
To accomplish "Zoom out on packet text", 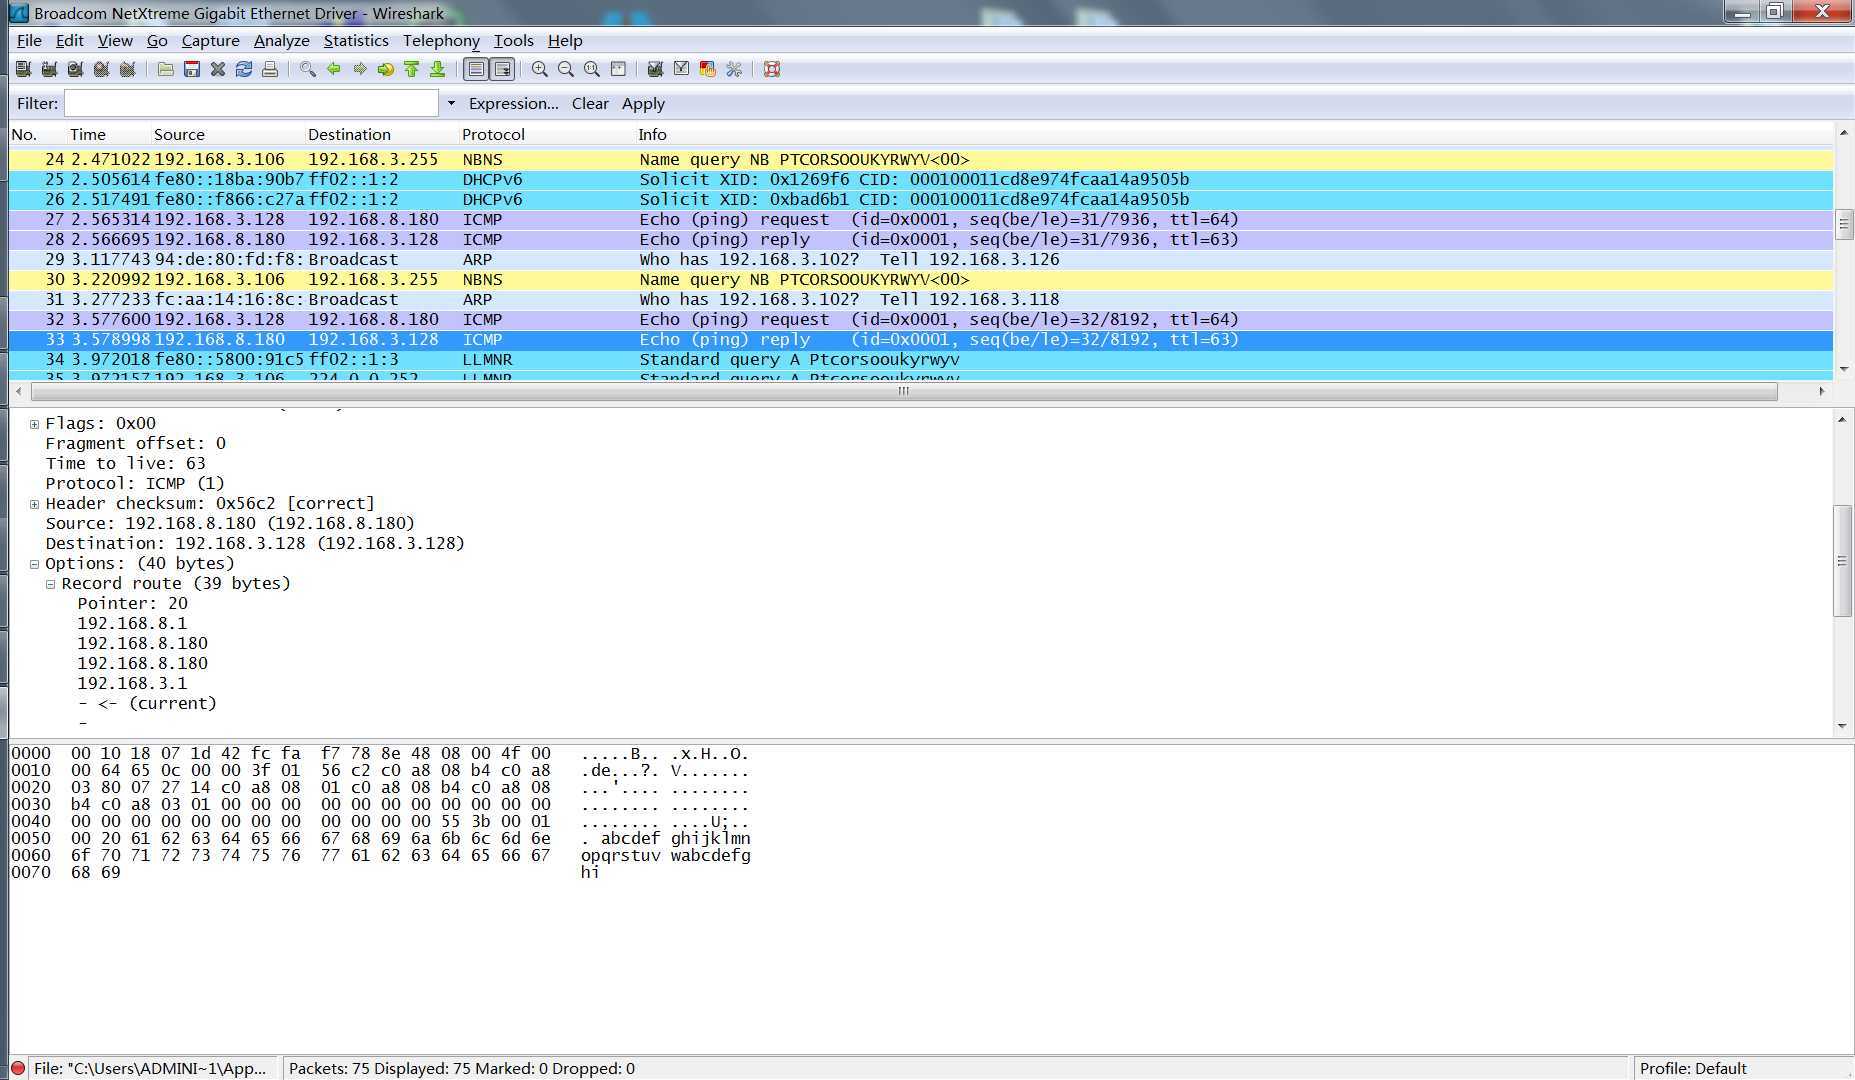I will pos(566,69).
